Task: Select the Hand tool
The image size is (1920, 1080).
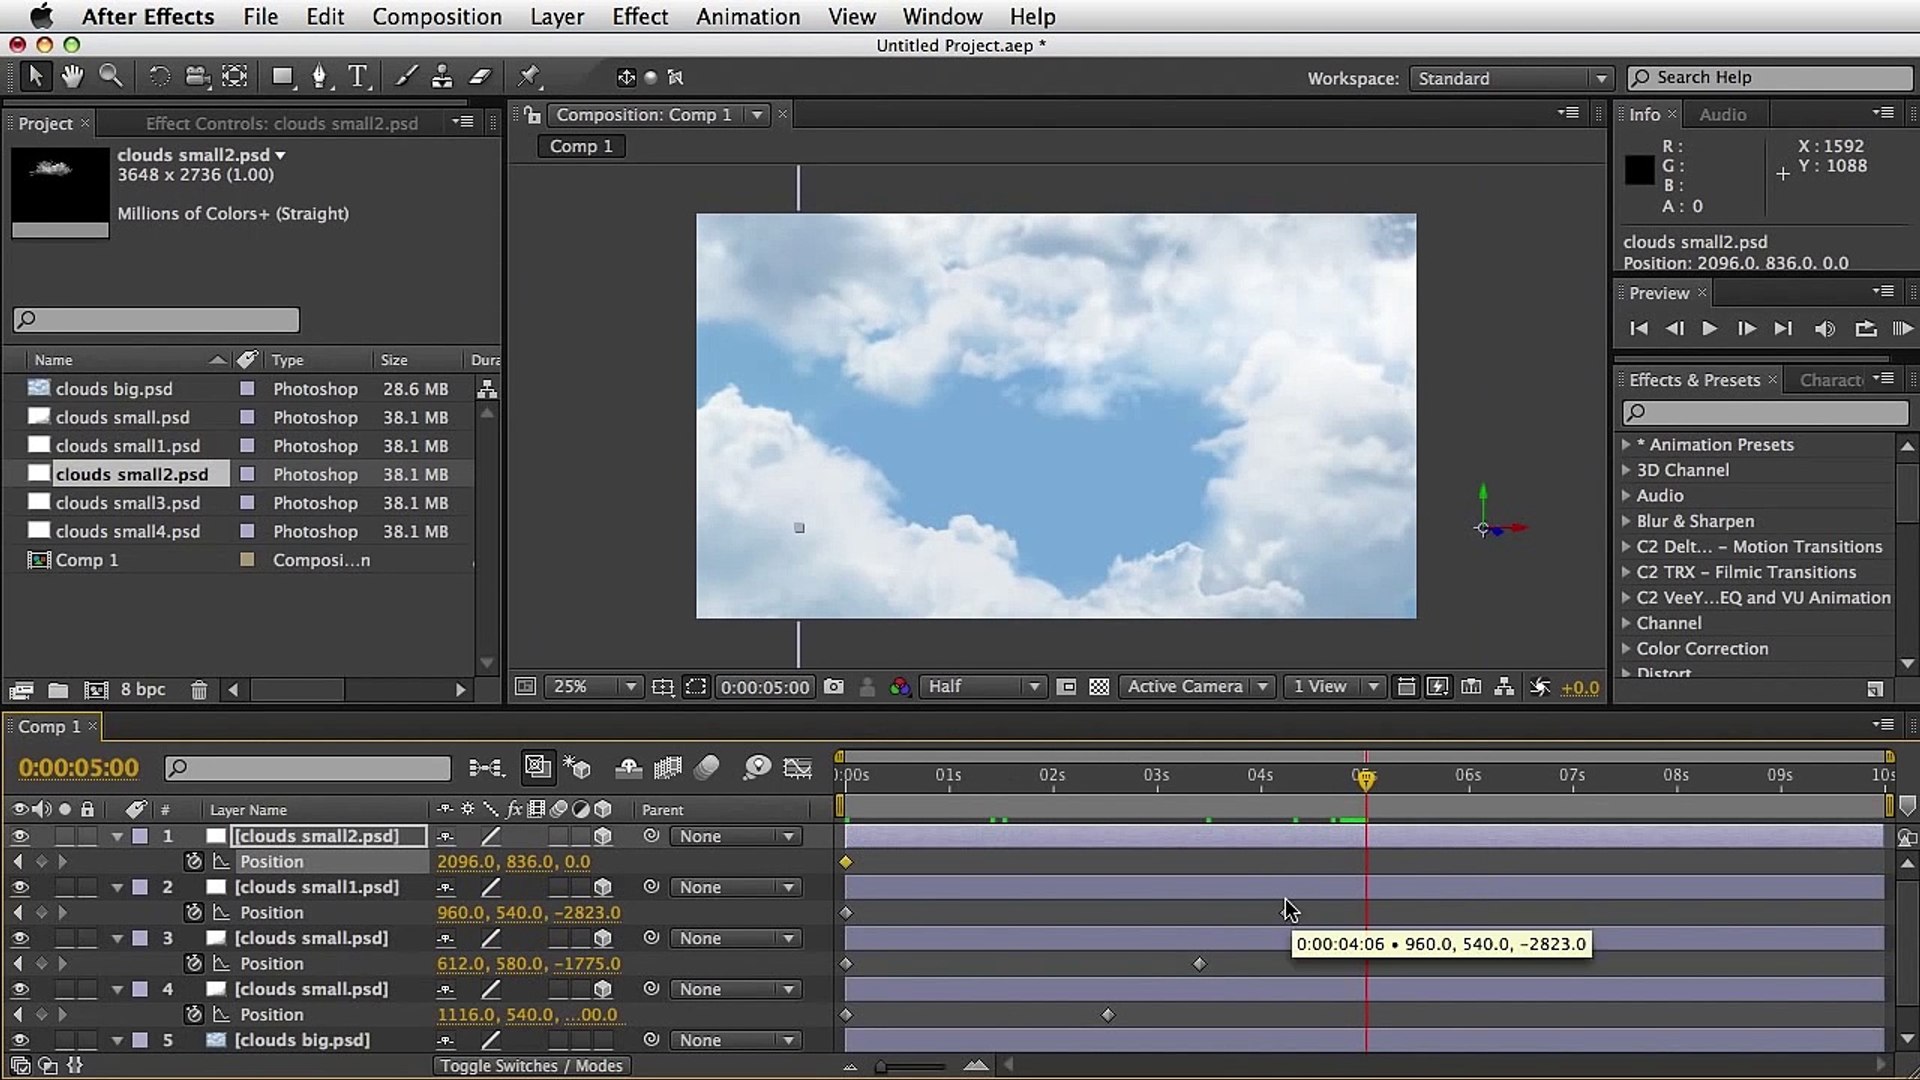Action: (72, 77)
